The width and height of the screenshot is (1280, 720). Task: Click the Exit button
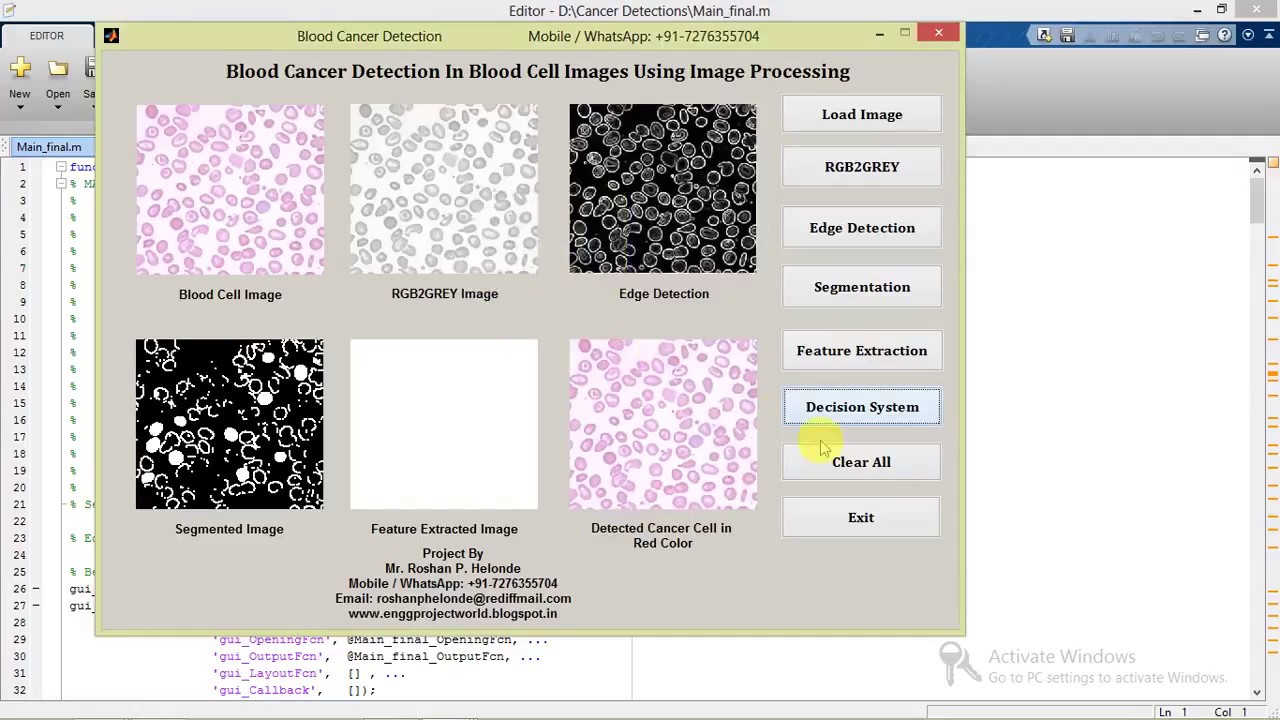pyautogui.click(x=862, y=518)
